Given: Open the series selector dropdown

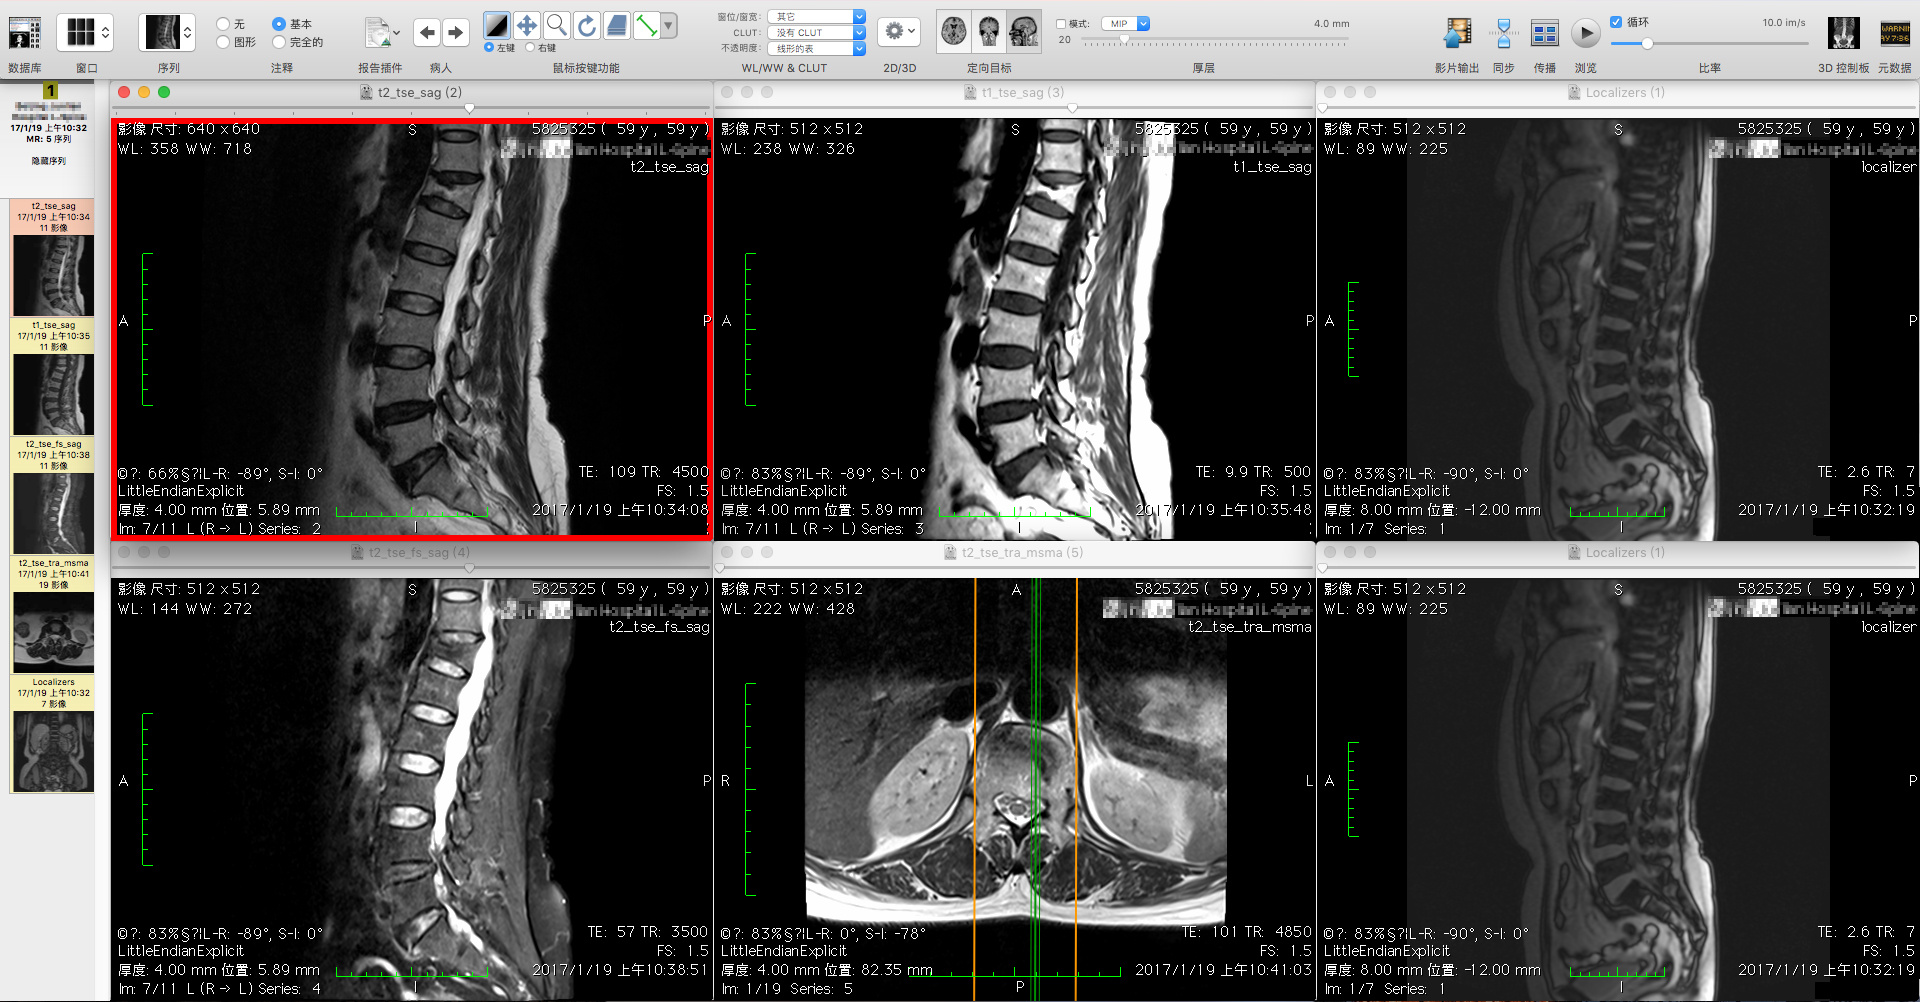Looking at the screenshot, I should pyautogui.click(x=166, y=33).
